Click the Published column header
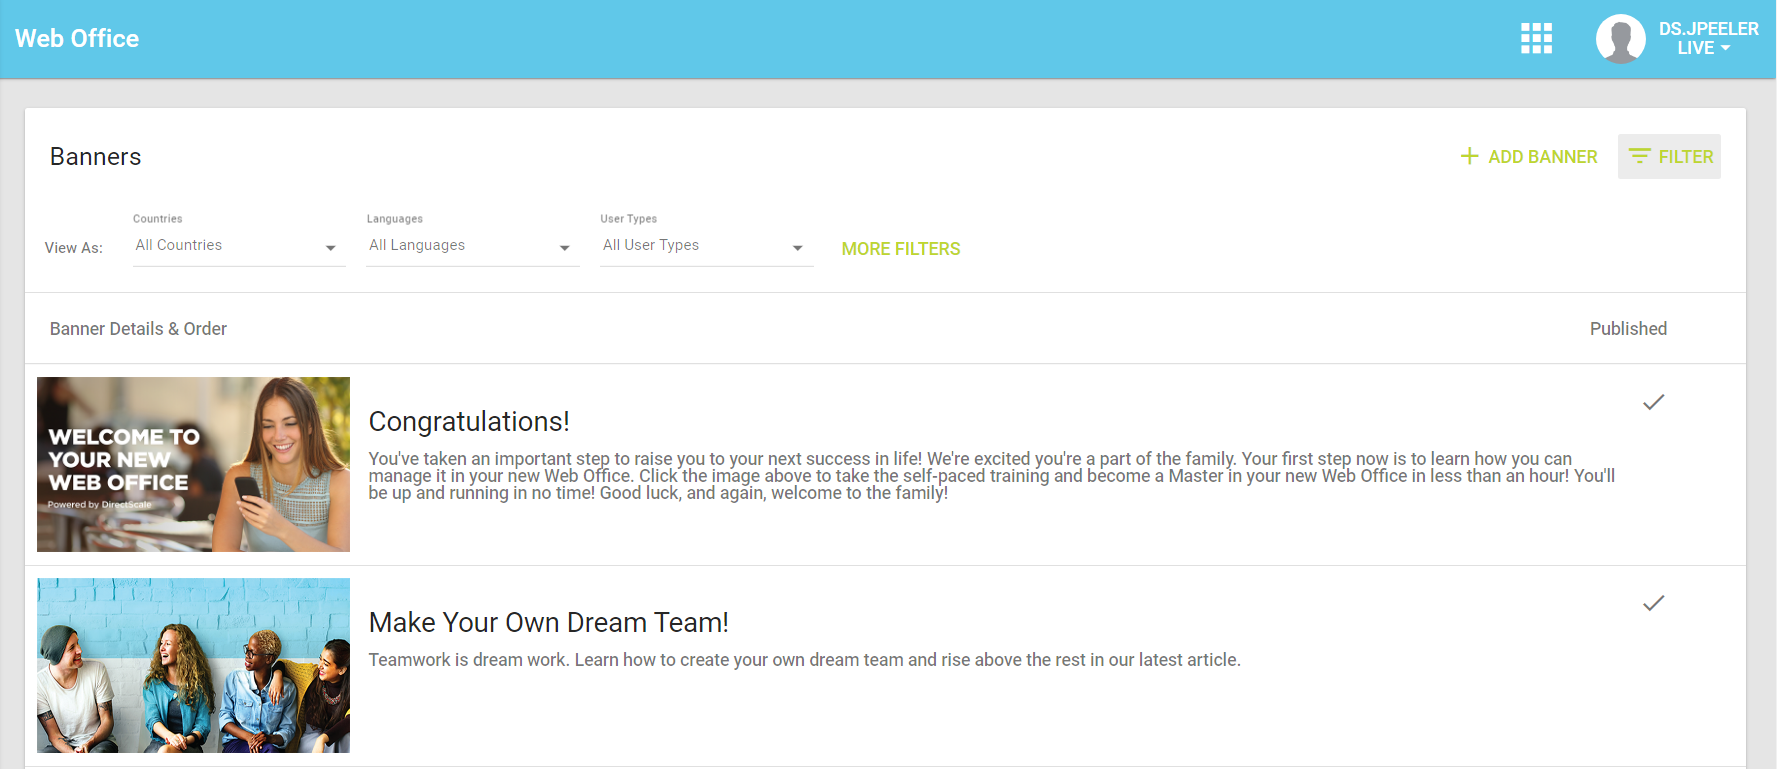 (1627, 329)
